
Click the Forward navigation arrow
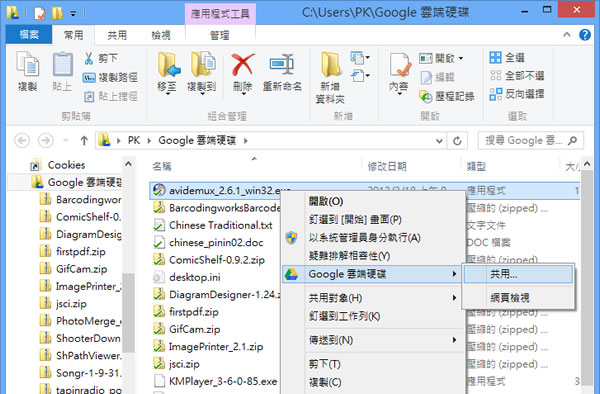tap(46, 141)
